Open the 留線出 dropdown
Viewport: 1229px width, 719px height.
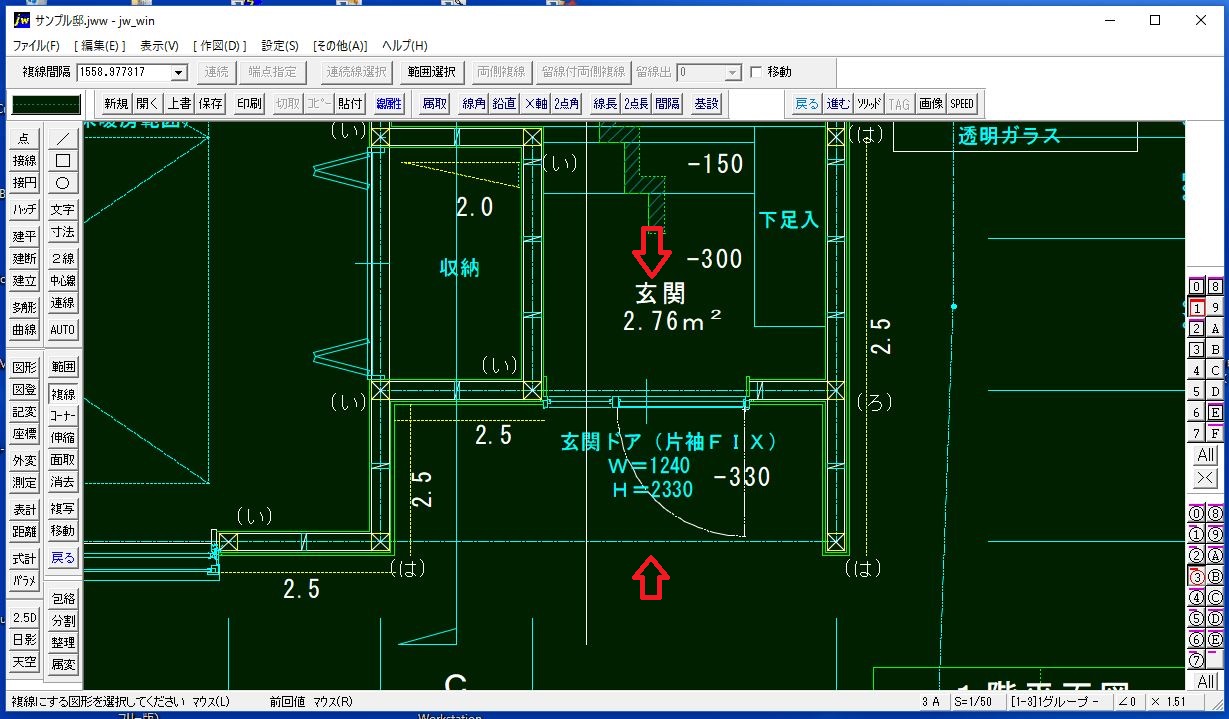click(x=732, y=72)
